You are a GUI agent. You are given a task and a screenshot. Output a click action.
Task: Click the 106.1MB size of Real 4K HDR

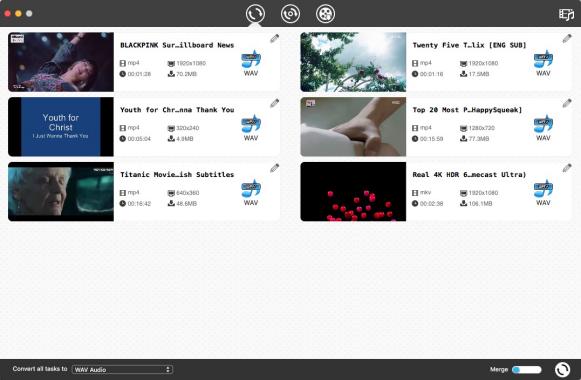click(x=480, y=204)
